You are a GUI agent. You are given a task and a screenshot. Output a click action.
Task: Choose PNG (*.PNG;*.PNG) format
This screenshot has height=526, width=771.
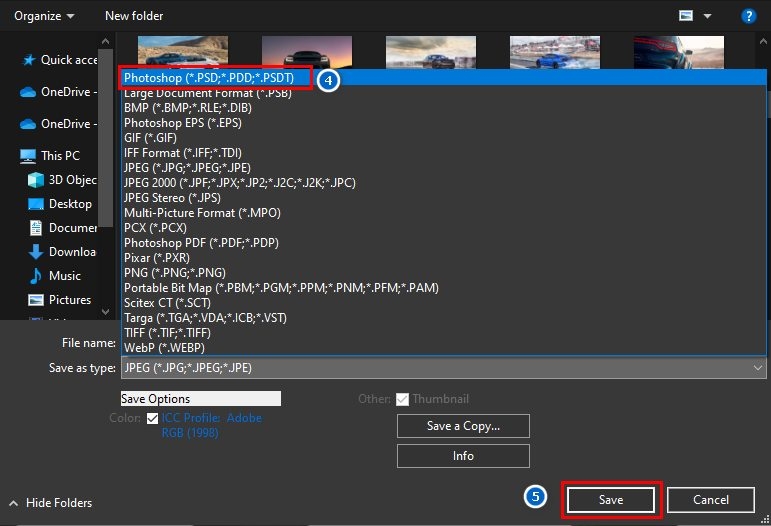click(x=443, y=273)
